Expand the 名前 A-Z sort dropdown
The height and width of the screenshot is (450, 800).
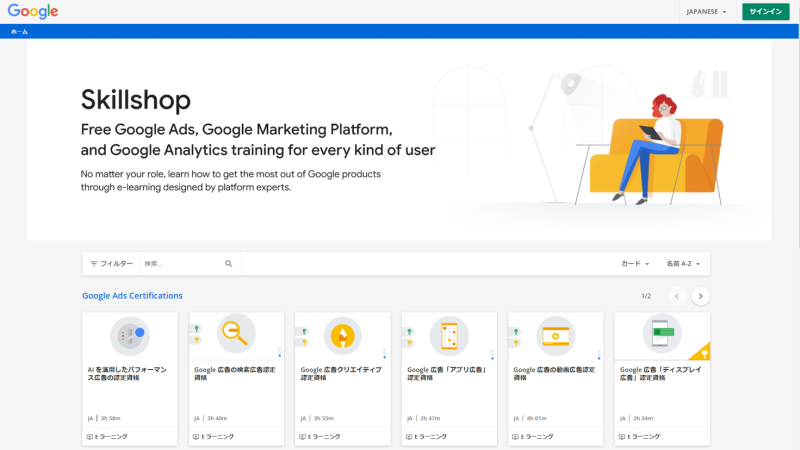click(x=683, y=264)
